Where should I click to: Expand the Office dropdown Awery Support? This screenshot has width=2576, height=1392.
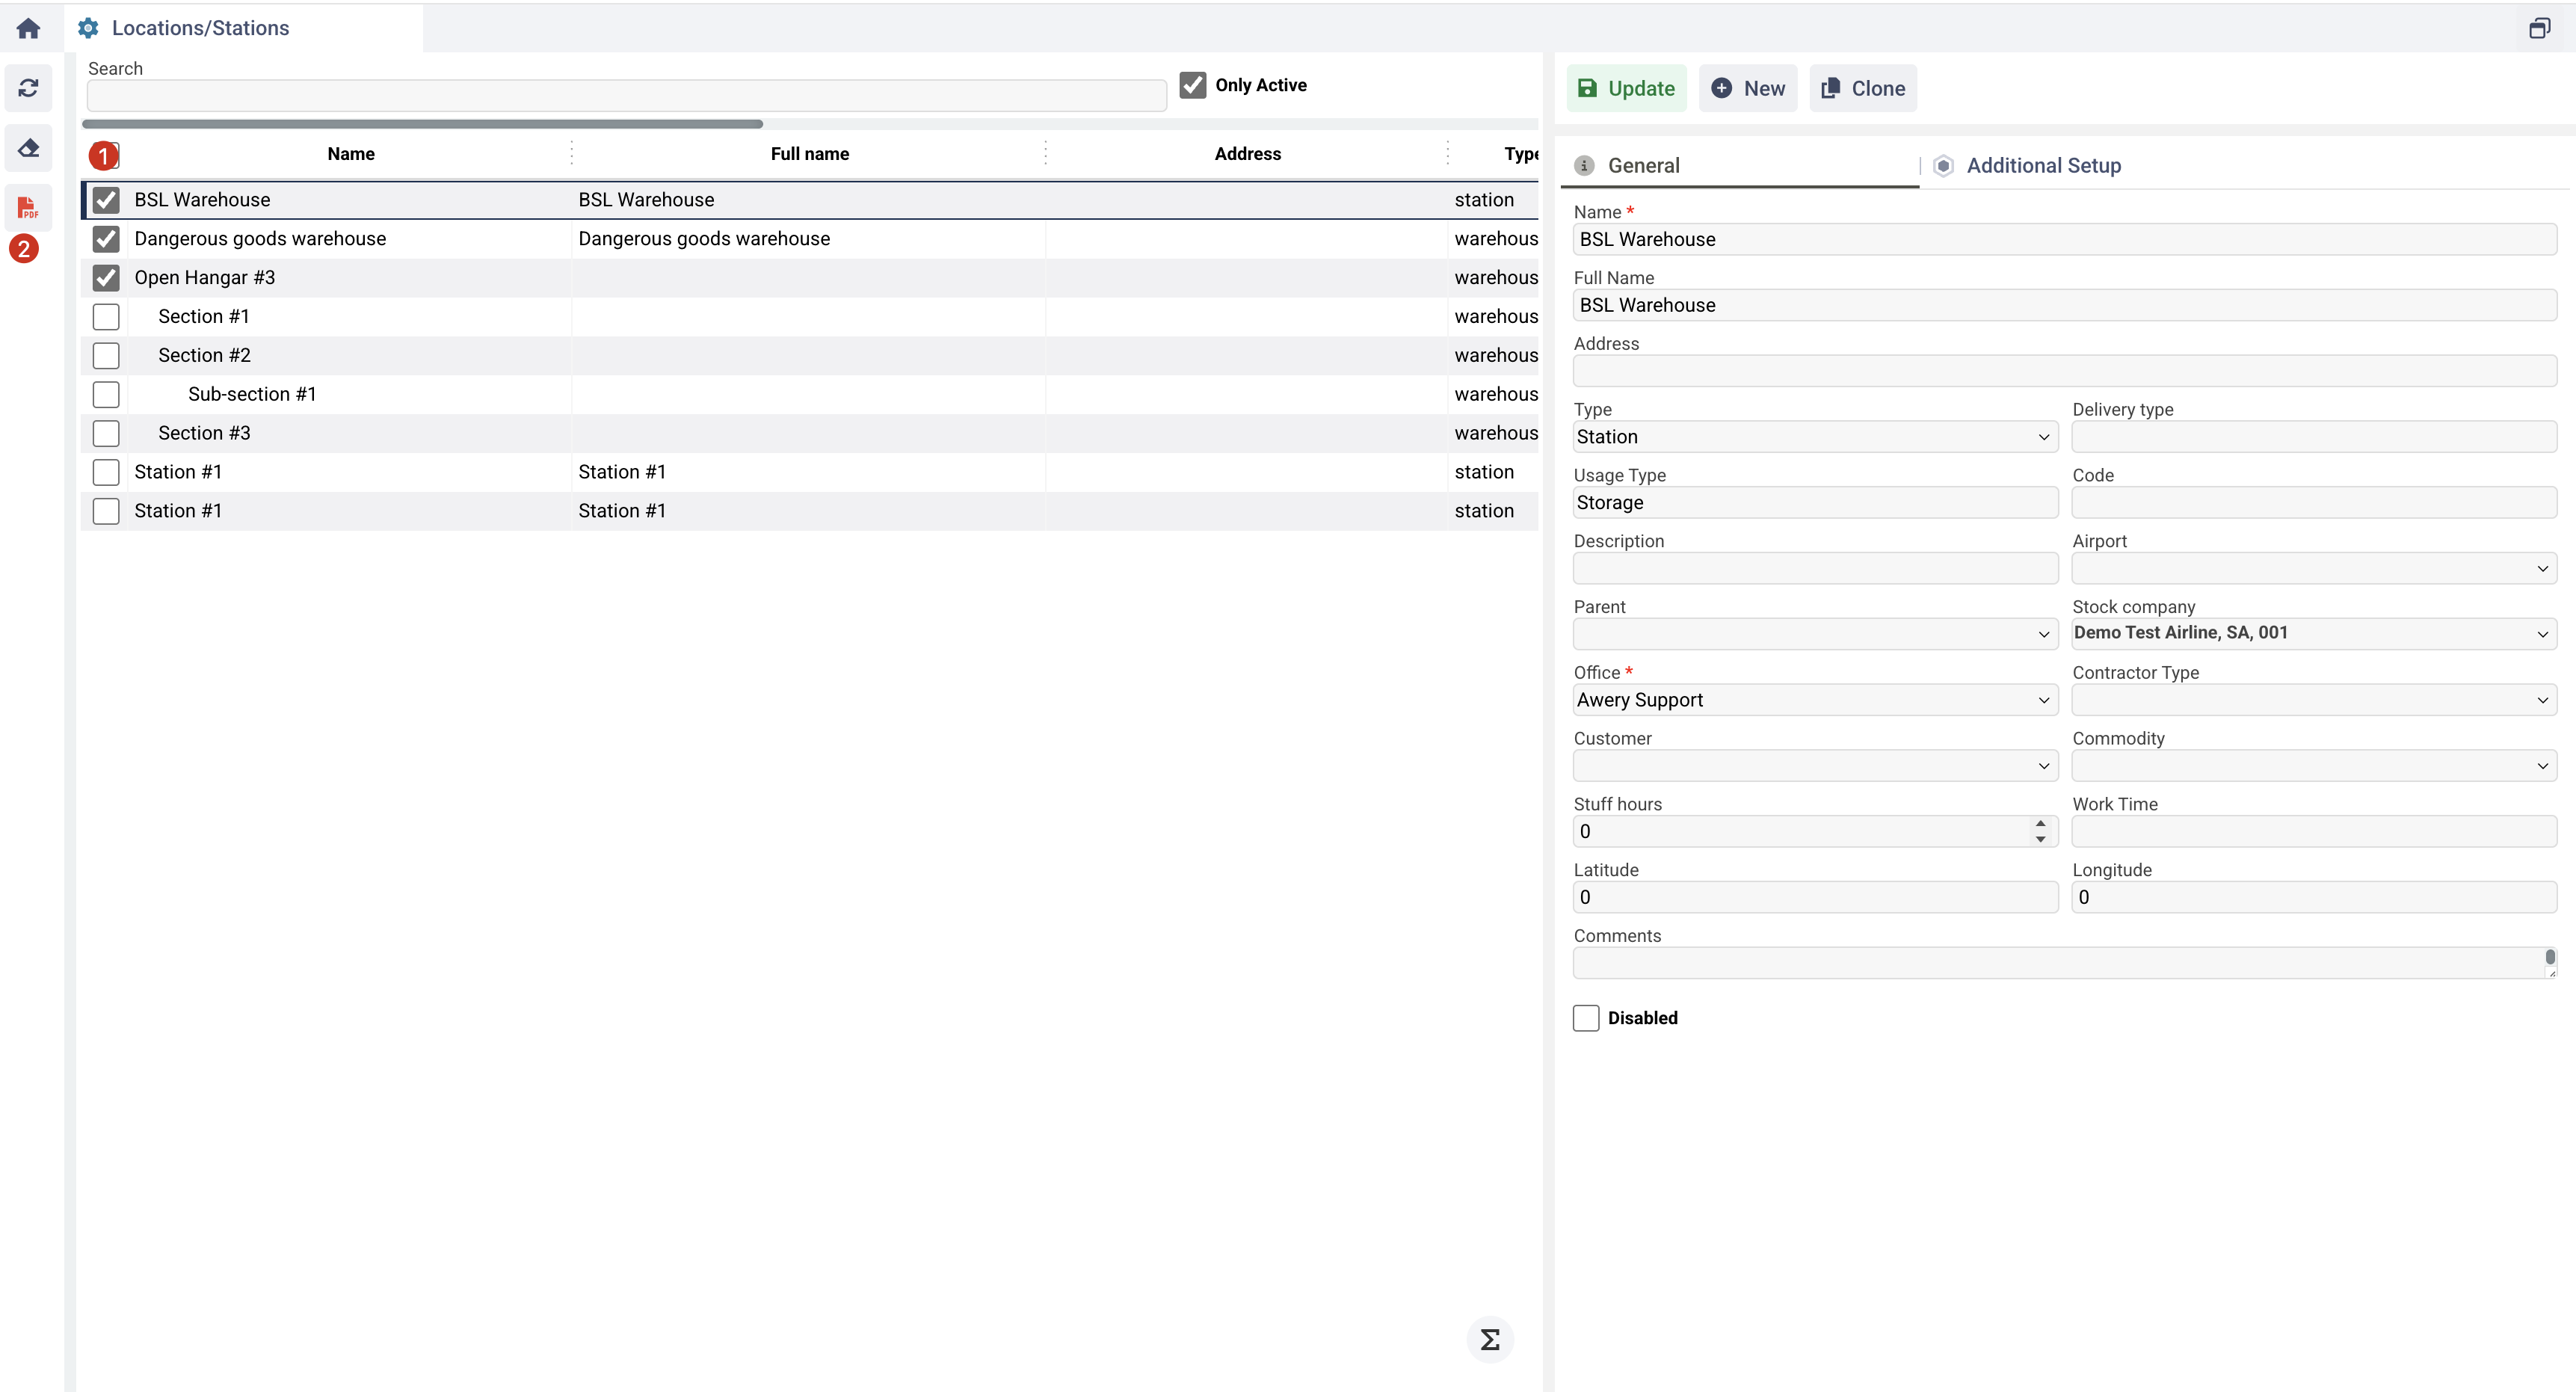coord(1814,700)
